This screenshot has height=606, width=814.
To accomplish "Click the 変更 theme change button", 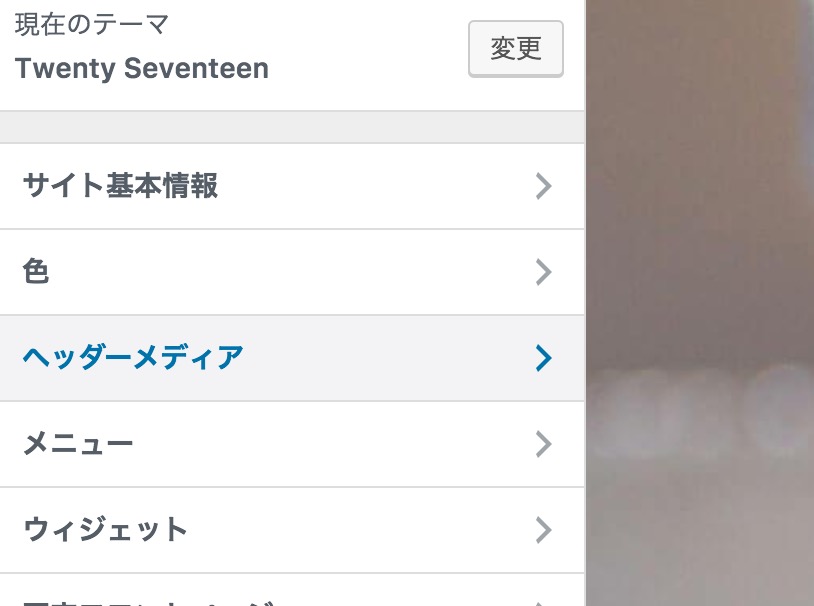I will tap(515, 49).
